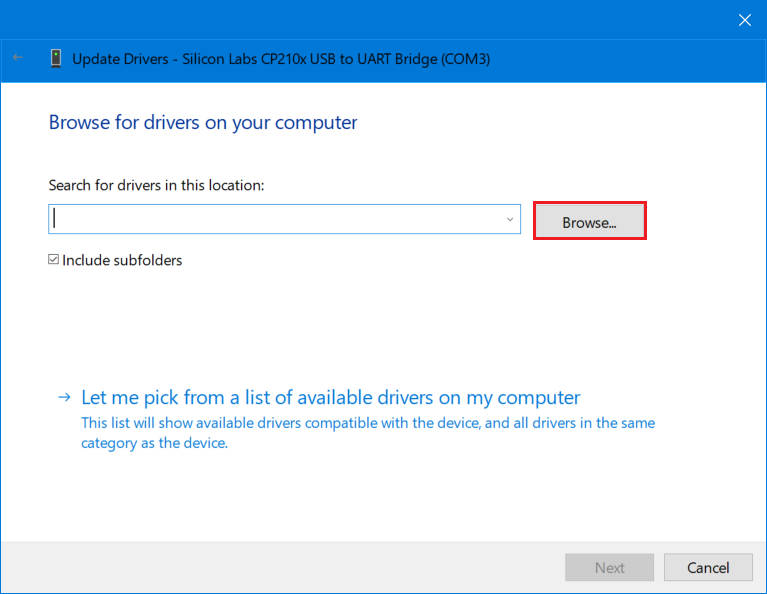
Task: Click the blank white area below Include subfolders
Action: [x=380, y=320]
